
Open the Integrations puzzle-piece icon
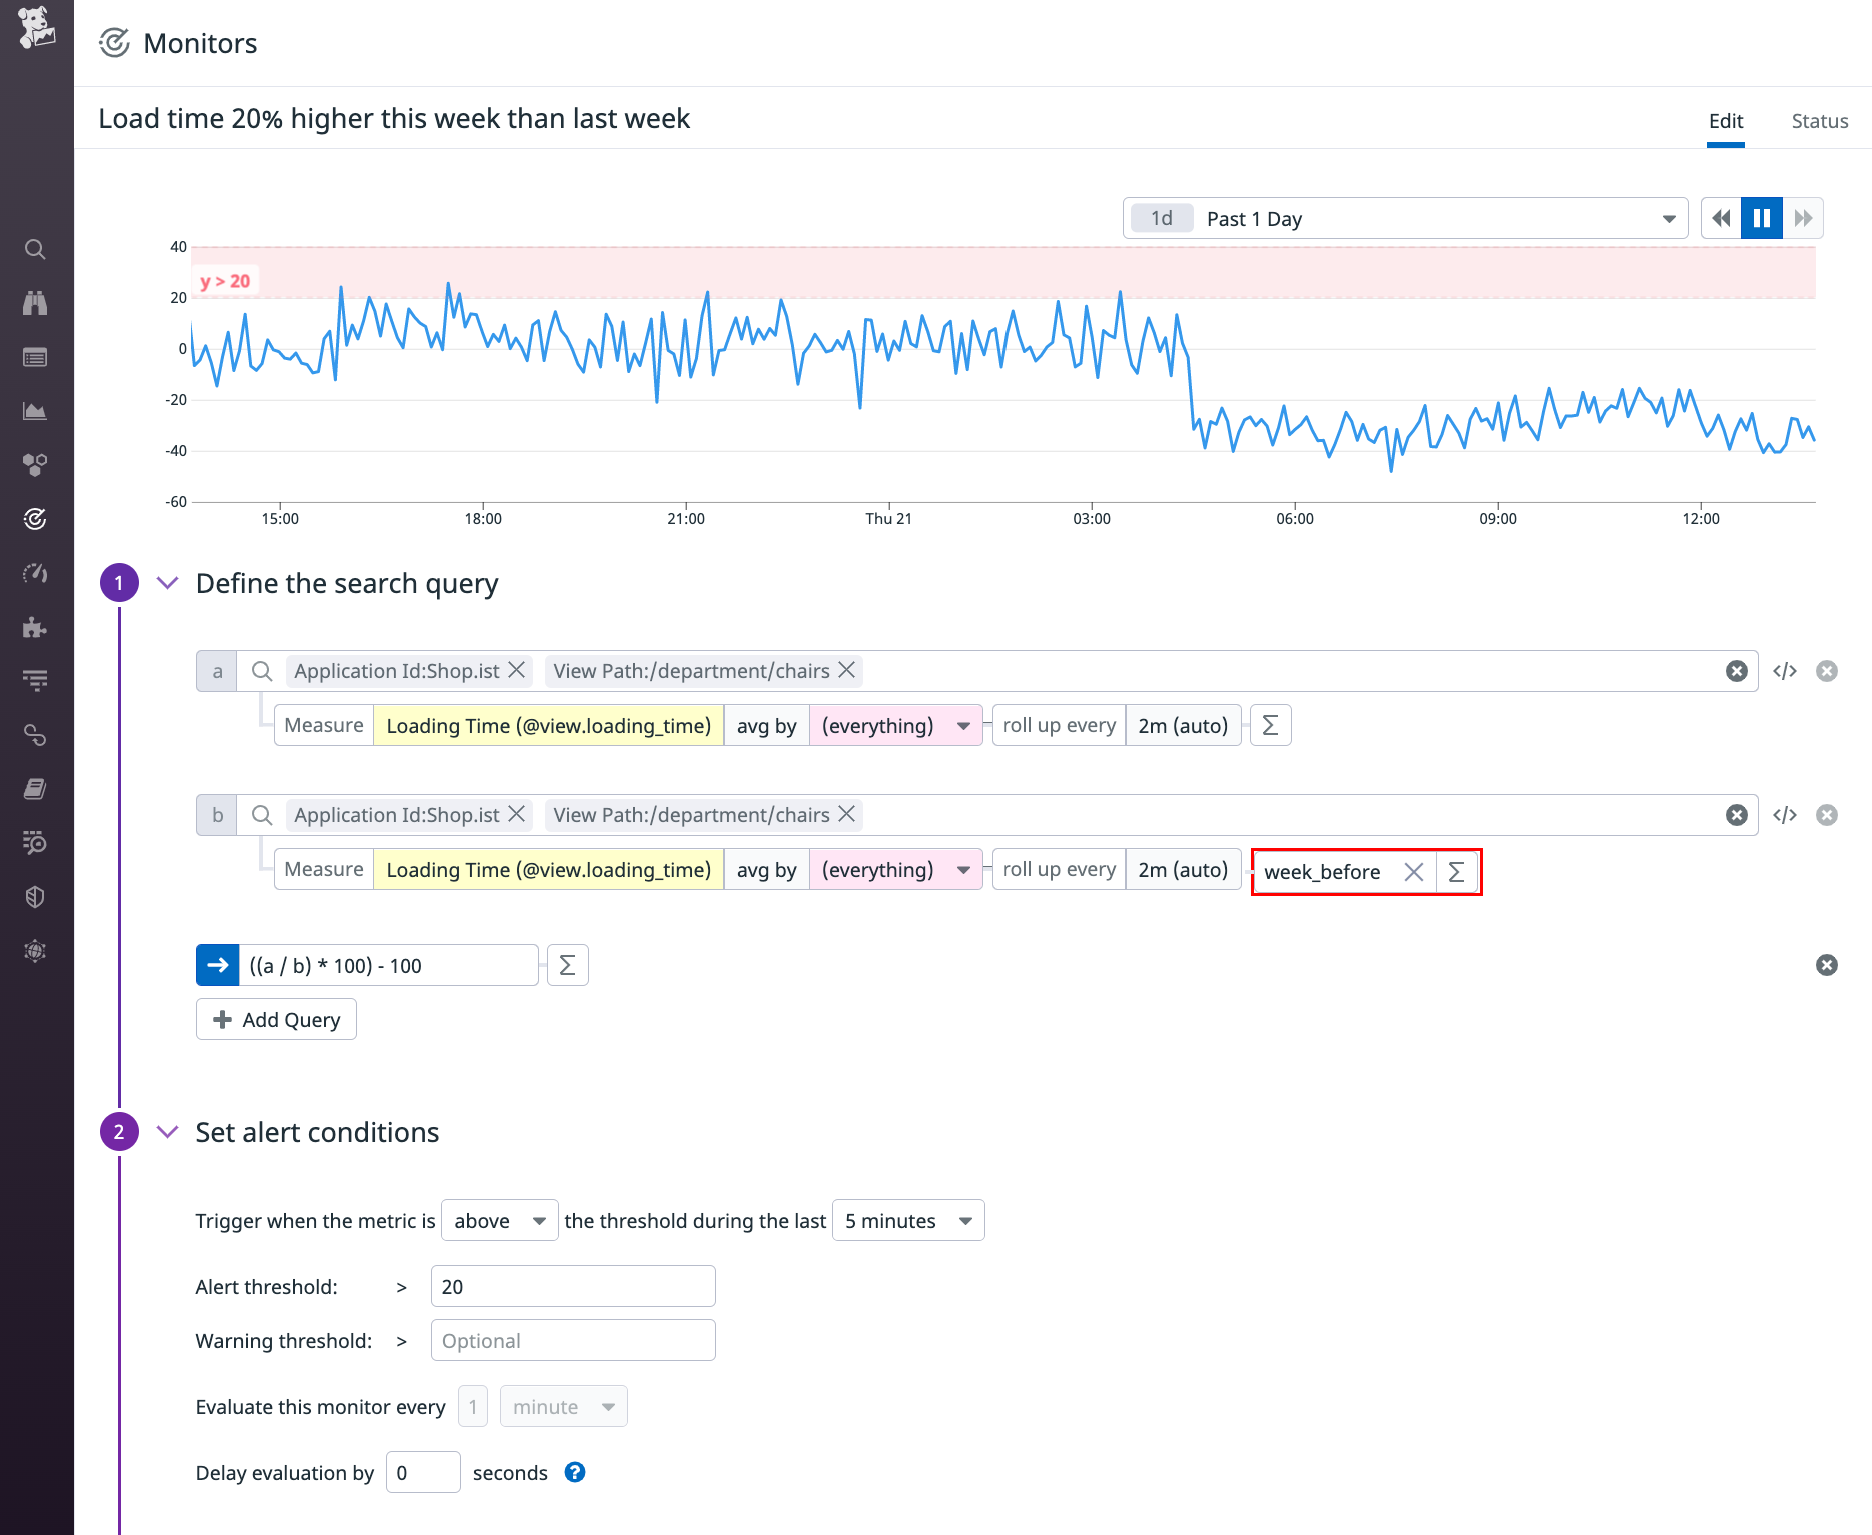click(x=35, y=627)
